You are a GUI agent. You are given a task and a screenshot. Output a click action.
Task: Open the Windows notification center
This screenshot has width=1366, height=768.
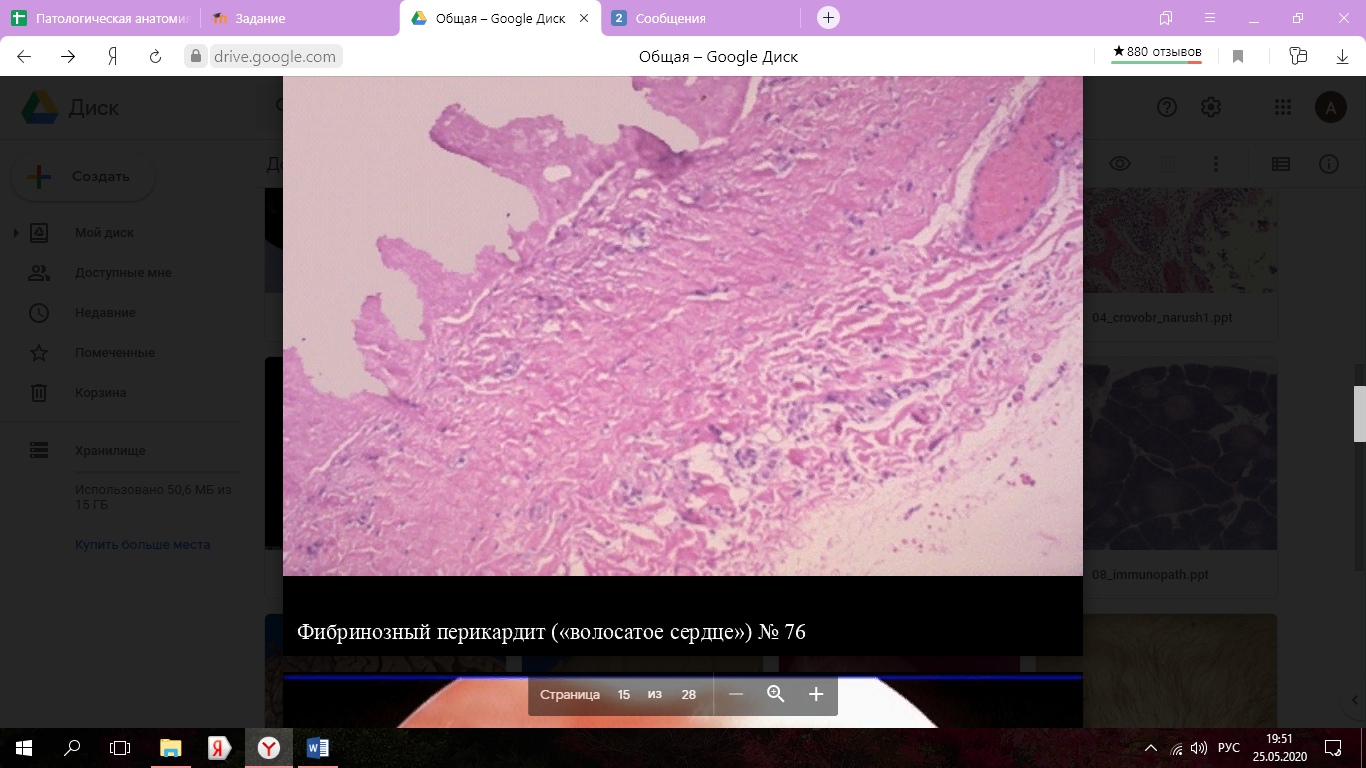(1333, 747)
